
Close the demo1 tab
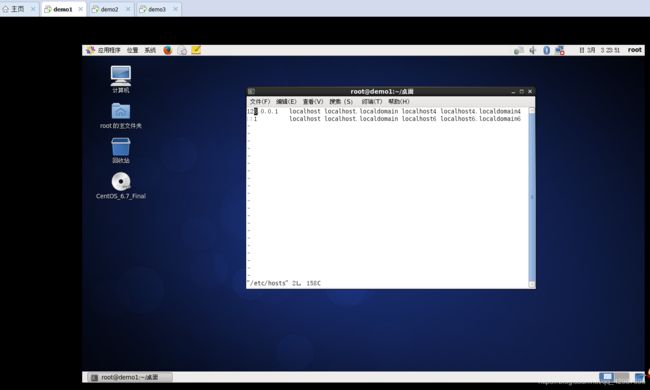coord(81,9)
